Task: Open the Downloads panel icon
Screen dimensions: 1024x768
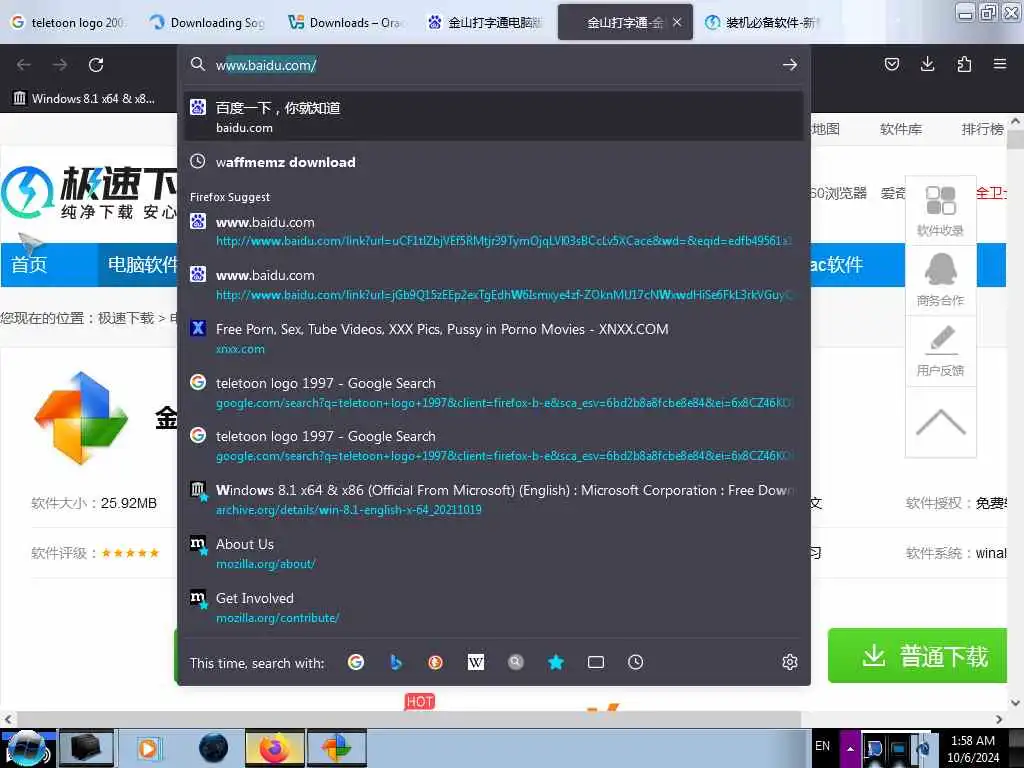Action: pyautogui.click(x=927, y=64)
